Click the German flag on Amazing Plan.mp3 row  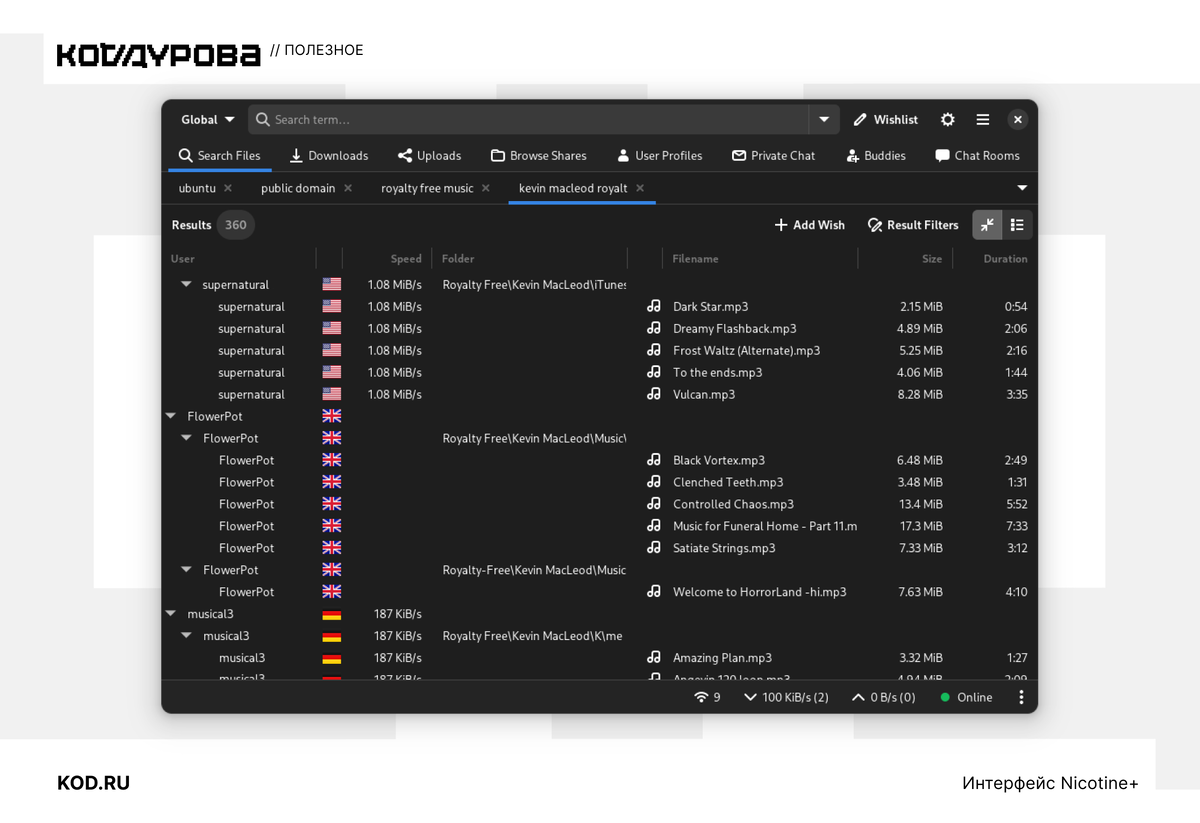pos(332,658)
